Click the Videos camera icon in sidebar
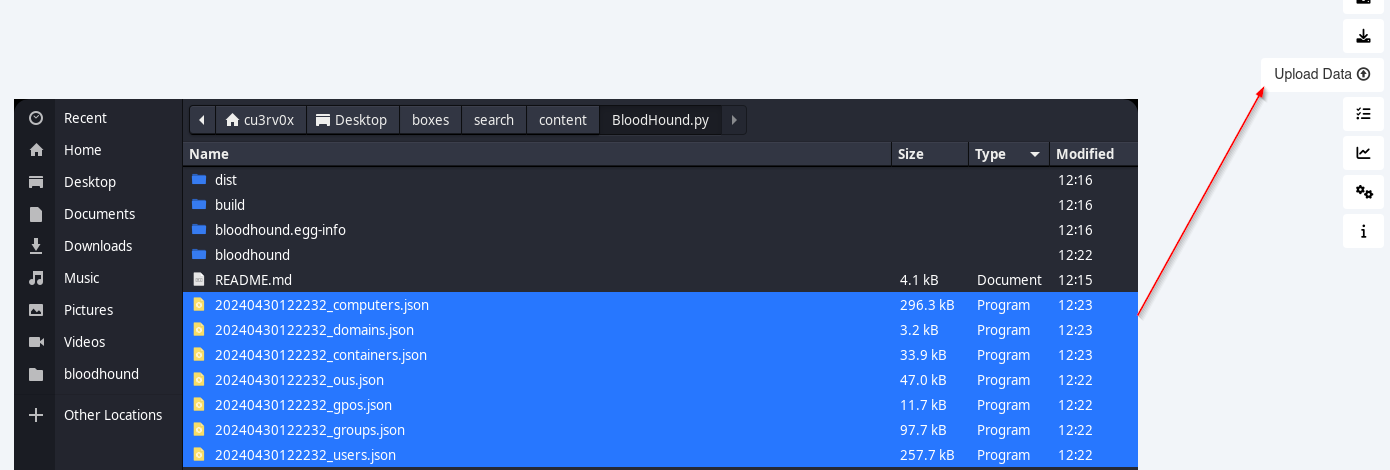 click(36, 342)
